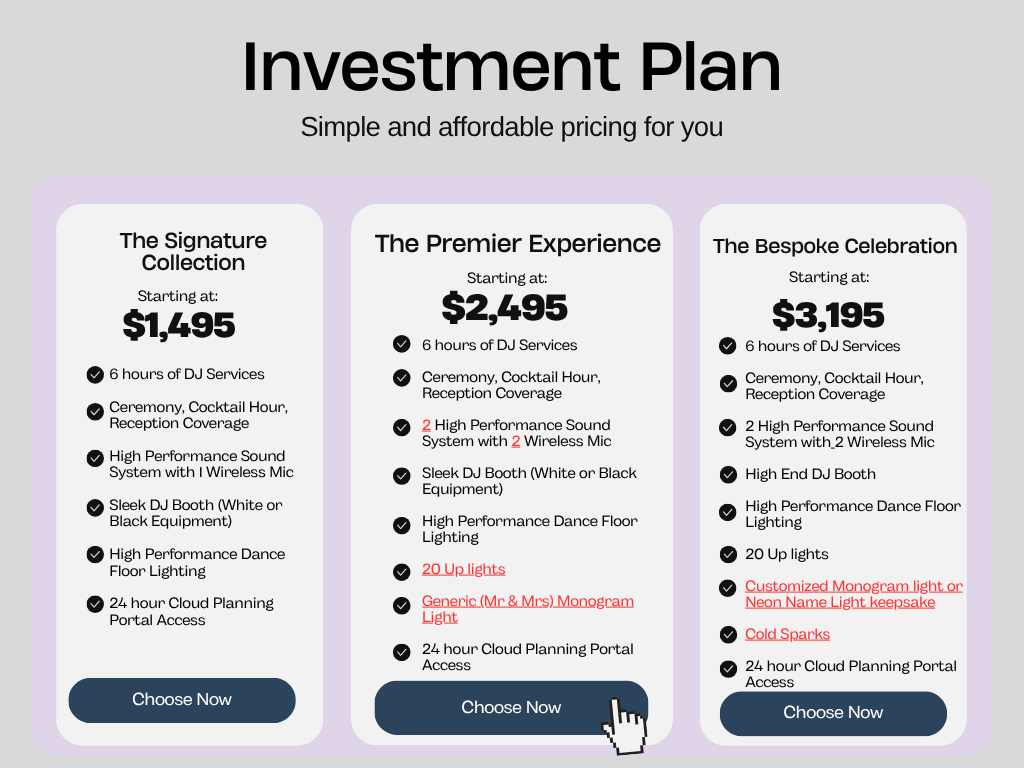Click the $1,495 price in Signature Collection

[x=179, y=325]
